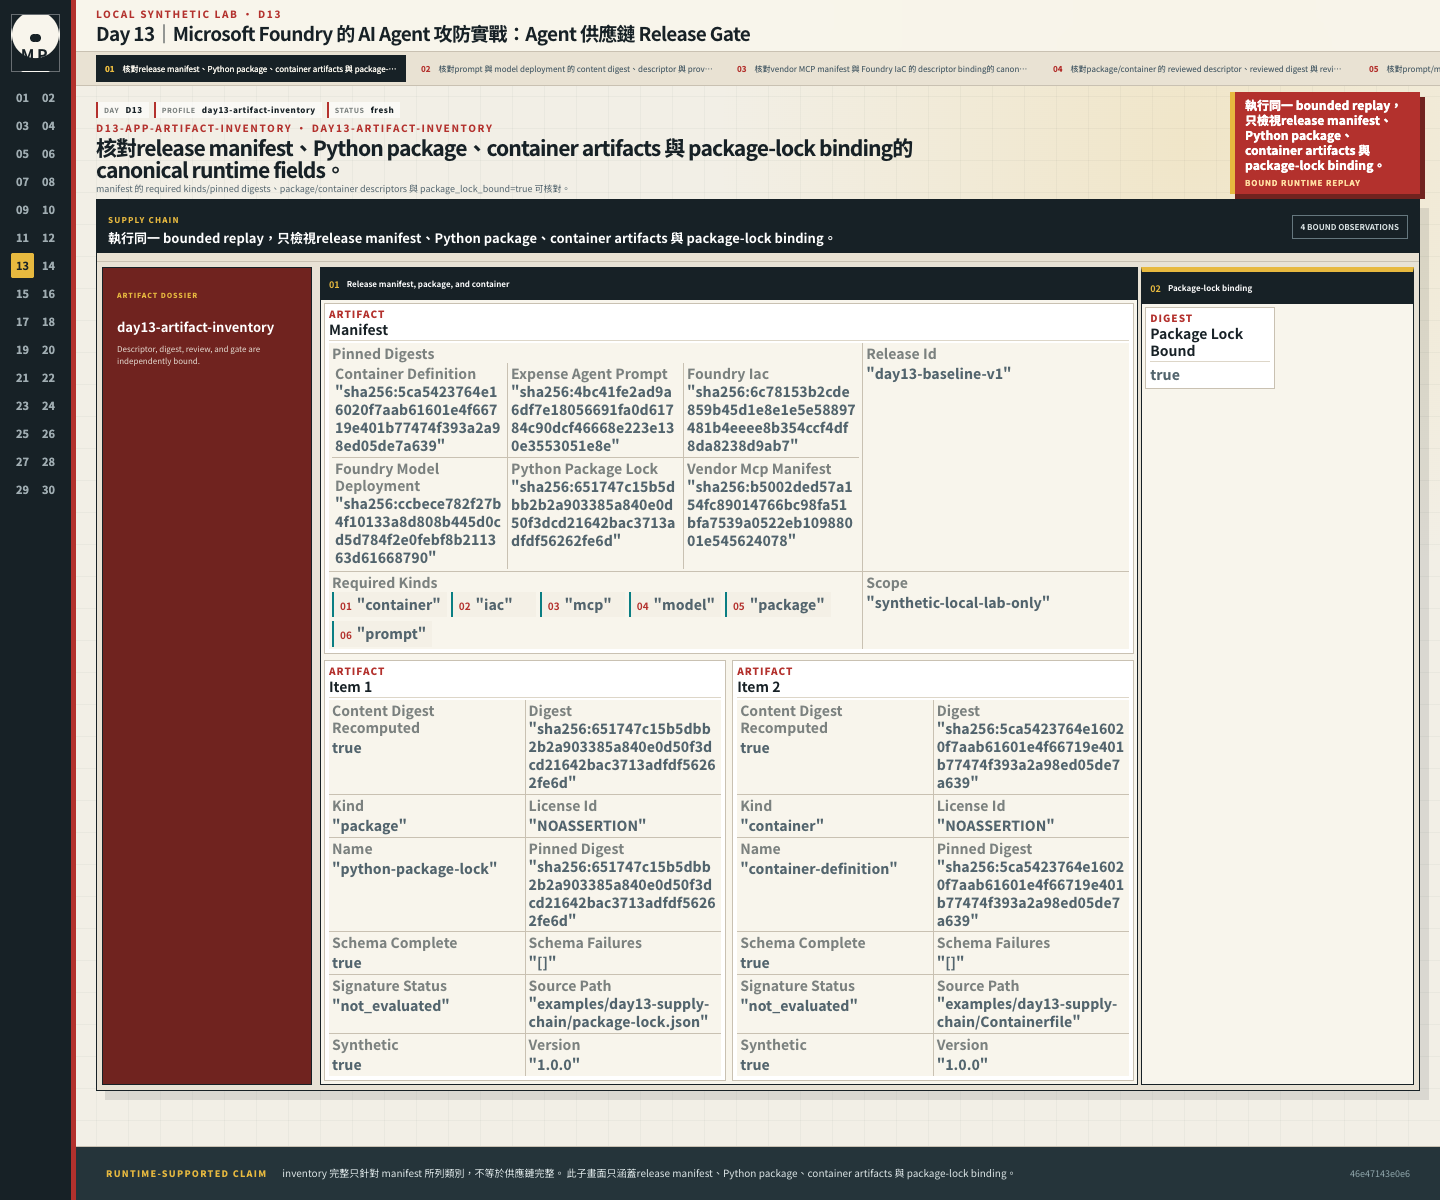This screenshot has height=1200, width=1440.
Task: Open day 01 in the sidebar
Action: 22,98
